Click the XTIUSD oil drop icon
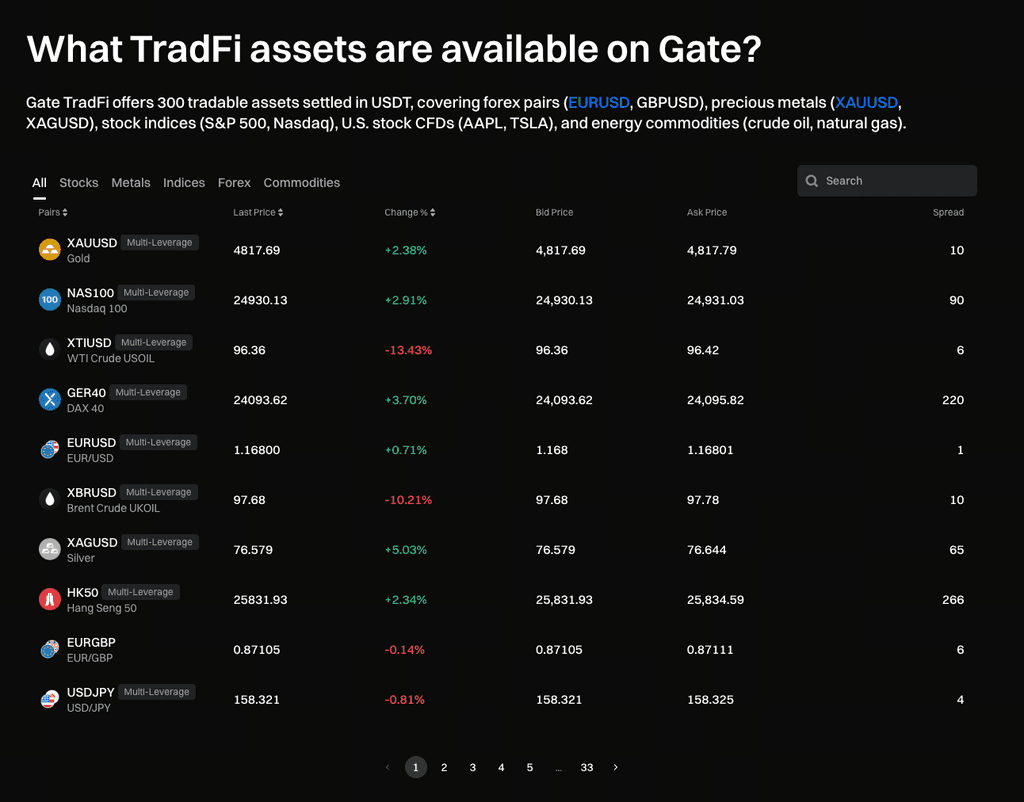 click(x=49, y=350)
